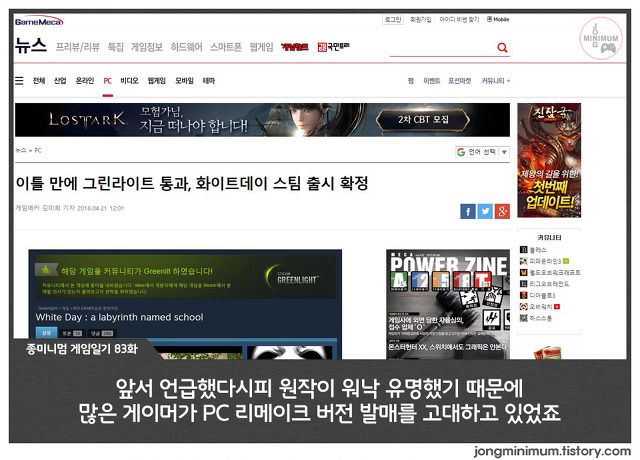Open the 짱 link beside 이벤트
Viewport: 640px width, 460px height.
click(x=411, y=81)
